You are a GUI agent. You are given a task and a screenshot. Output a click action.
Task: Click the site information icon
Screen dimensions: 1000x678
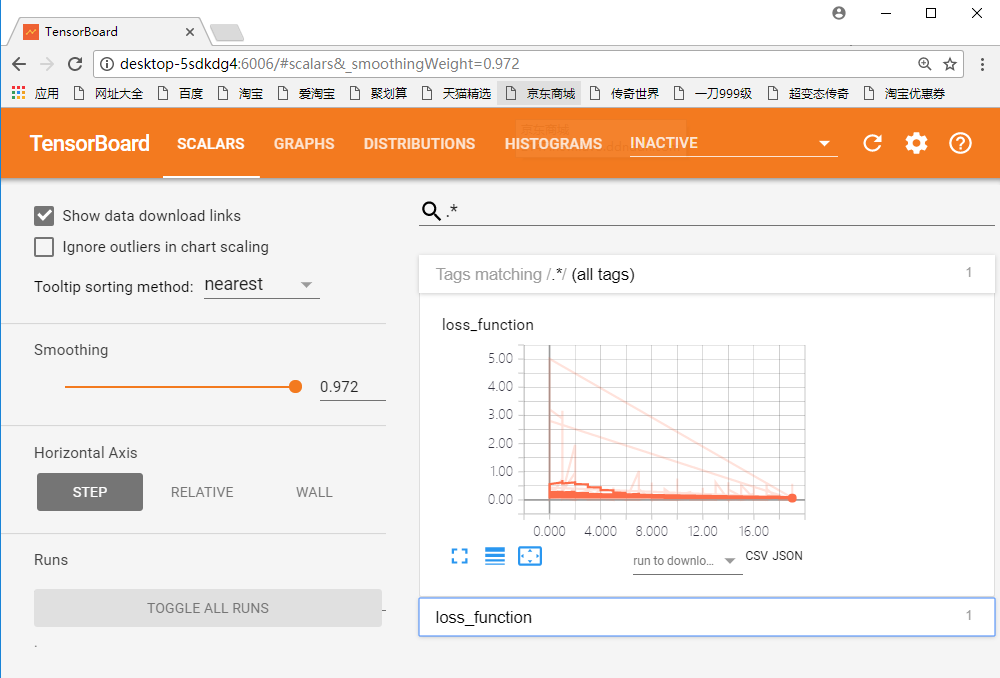(107, 64)
